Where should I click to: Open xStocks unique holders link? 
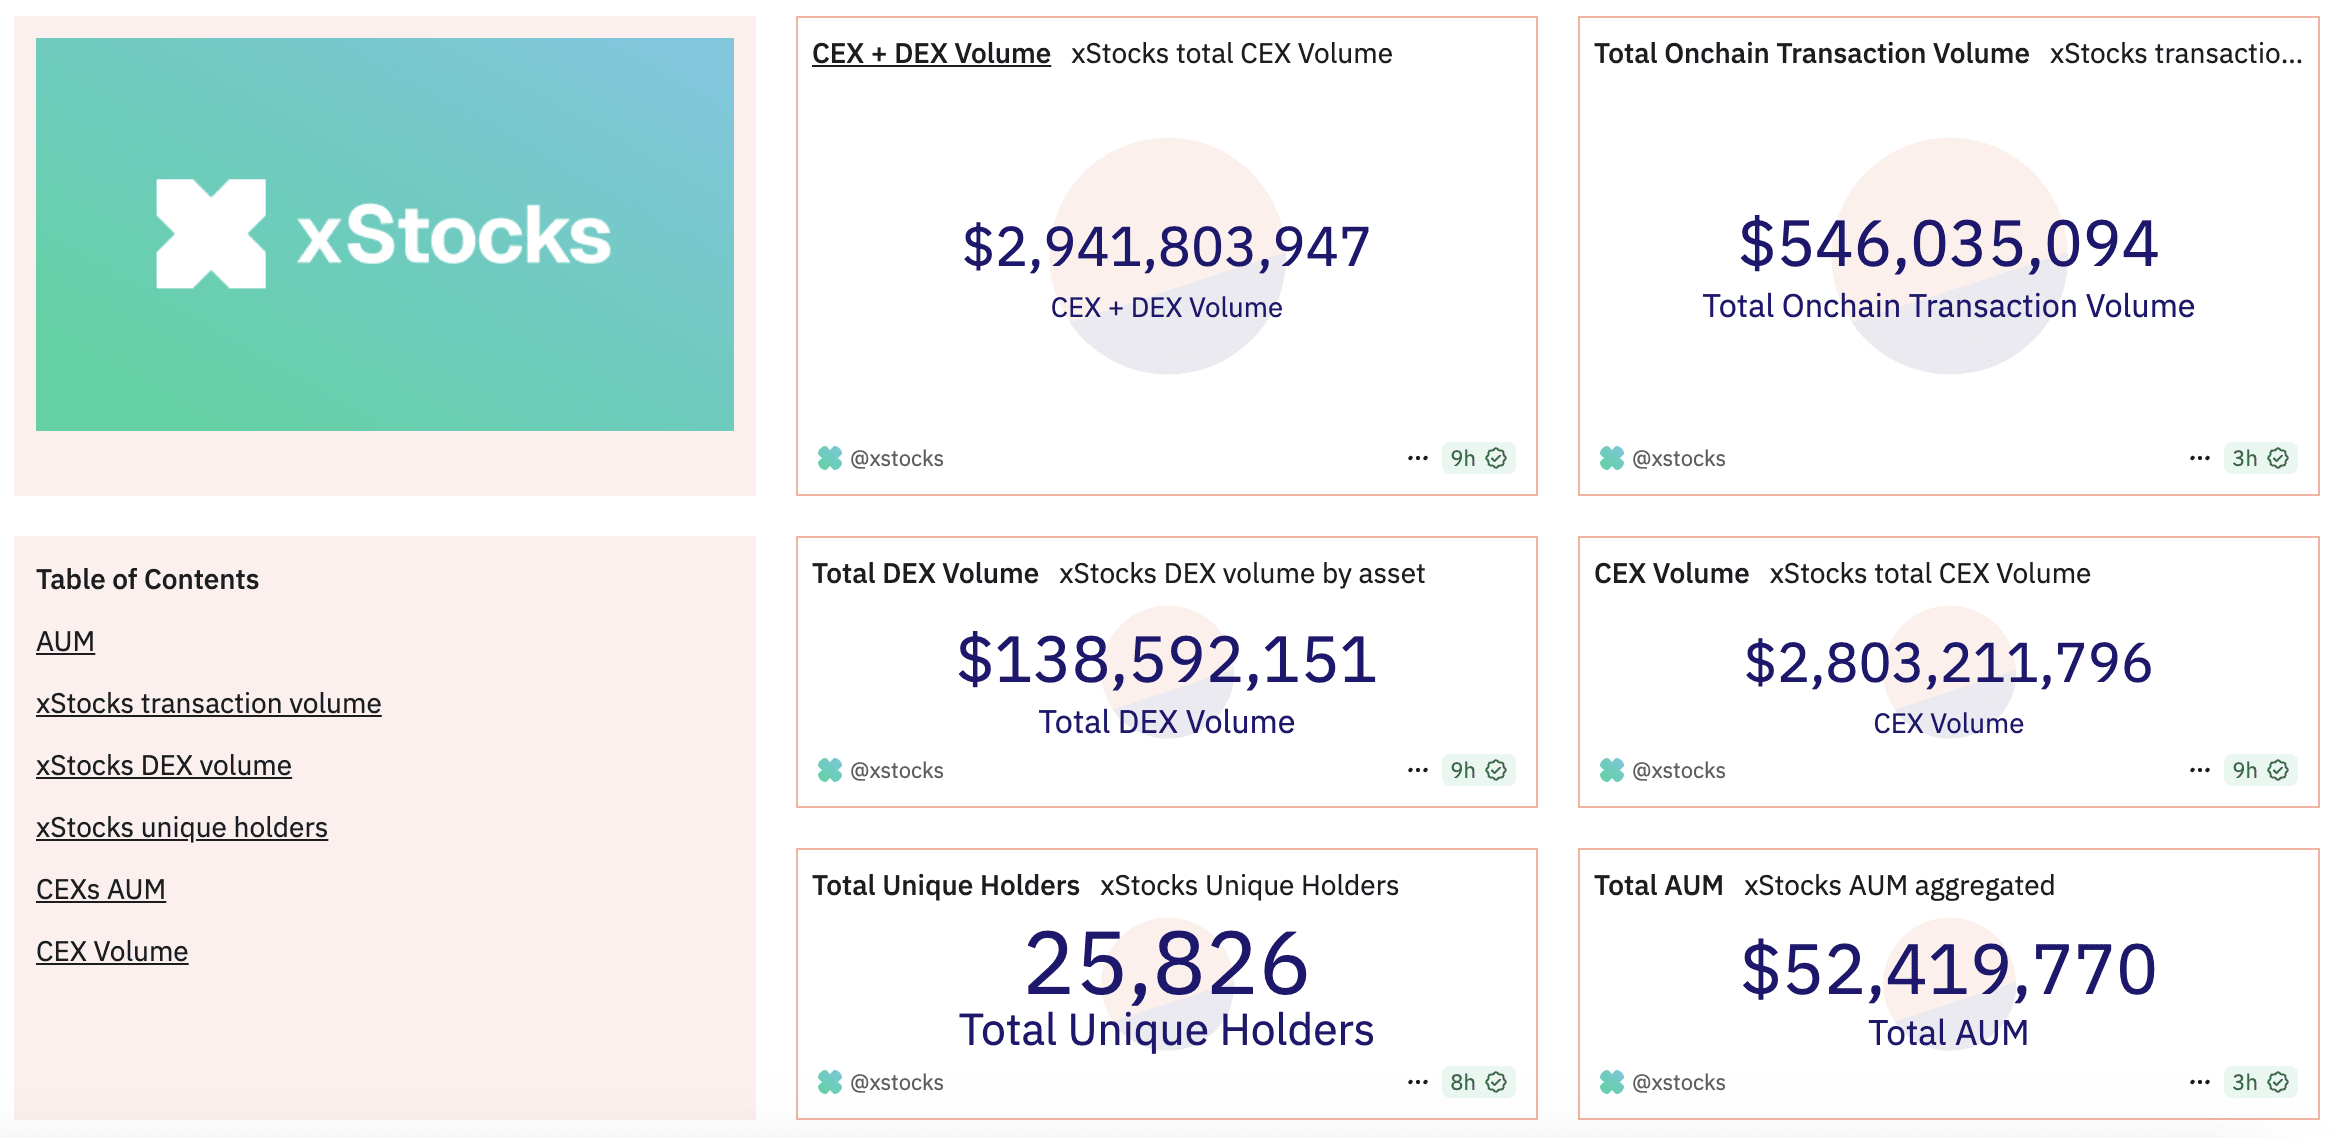tap(182, 827)
